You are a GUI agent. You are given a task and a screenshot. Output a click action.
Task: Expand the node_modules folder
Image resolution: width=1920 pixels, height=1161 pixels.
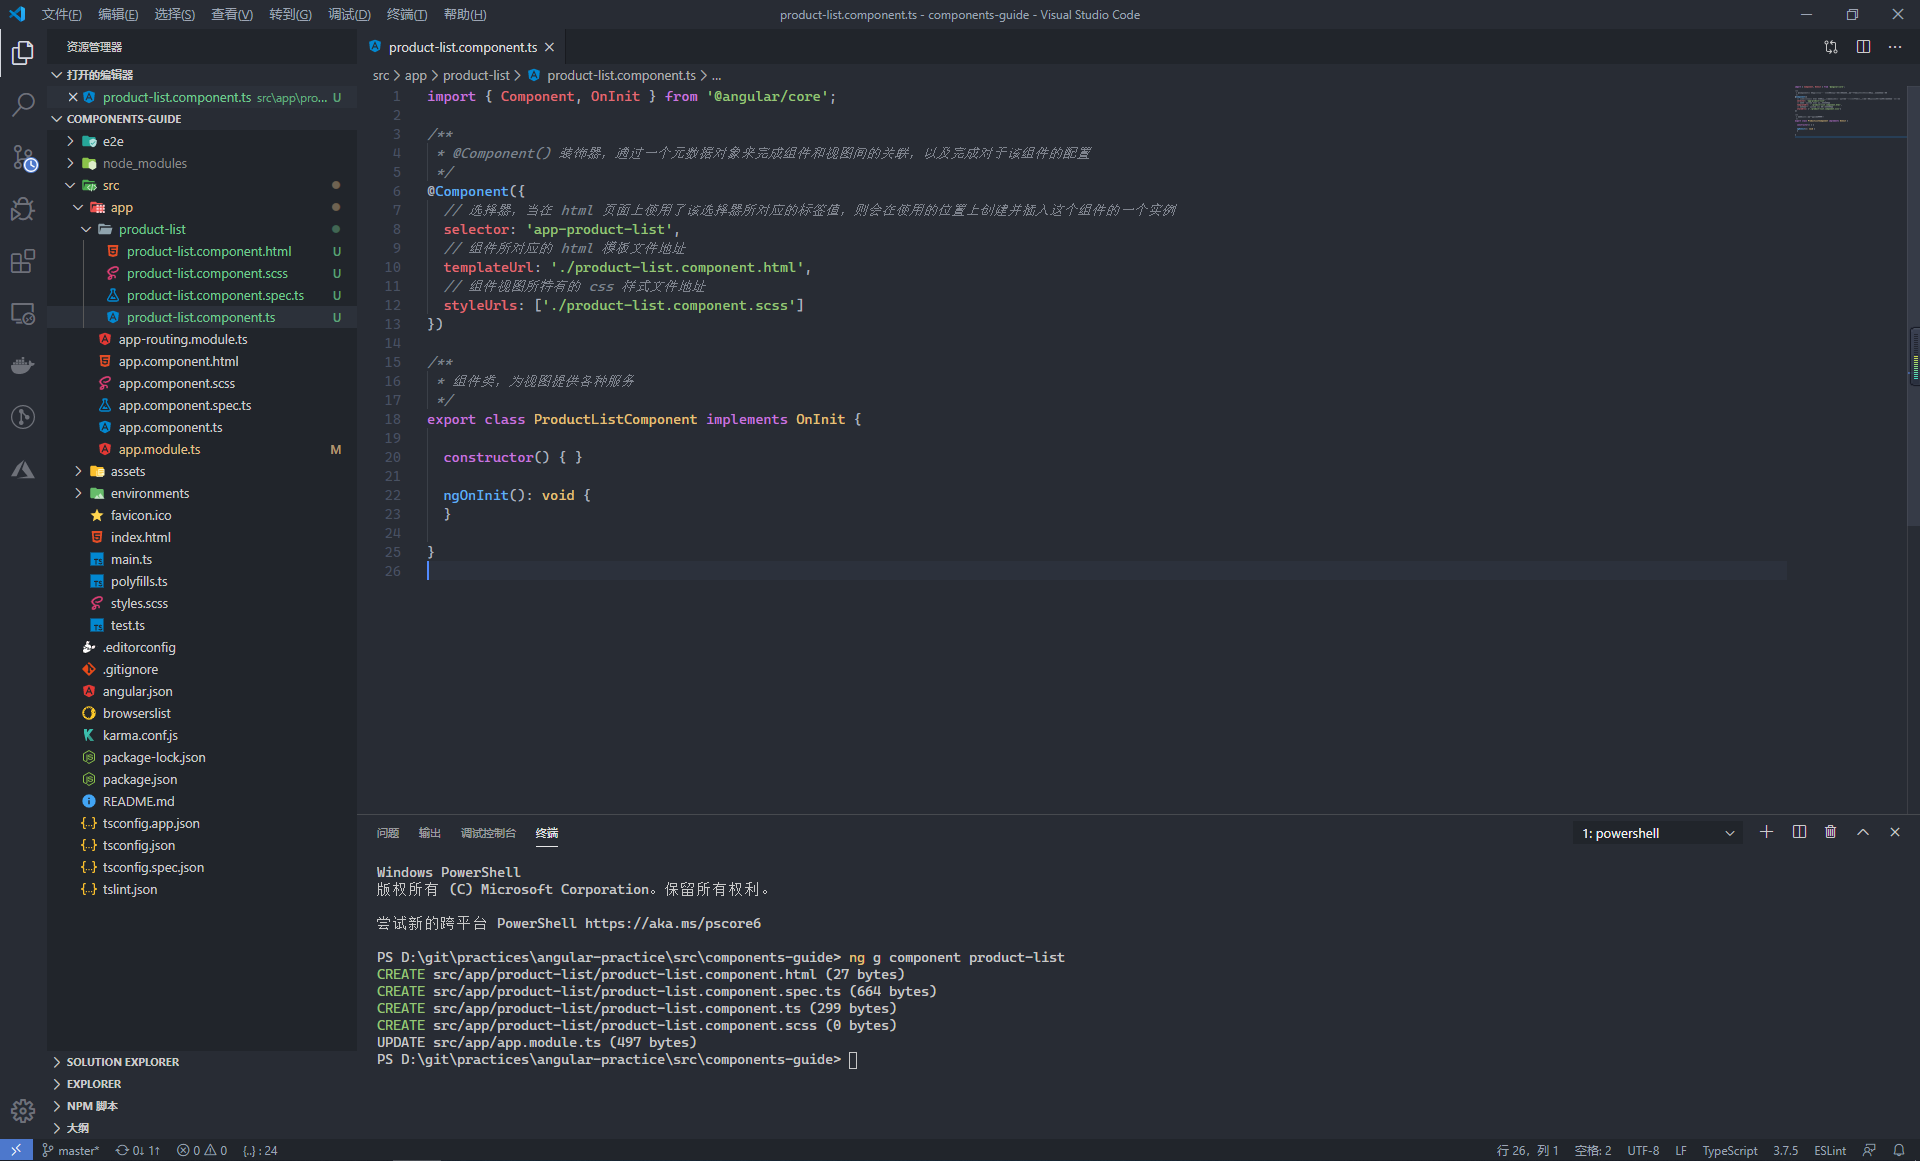point(144,163)
